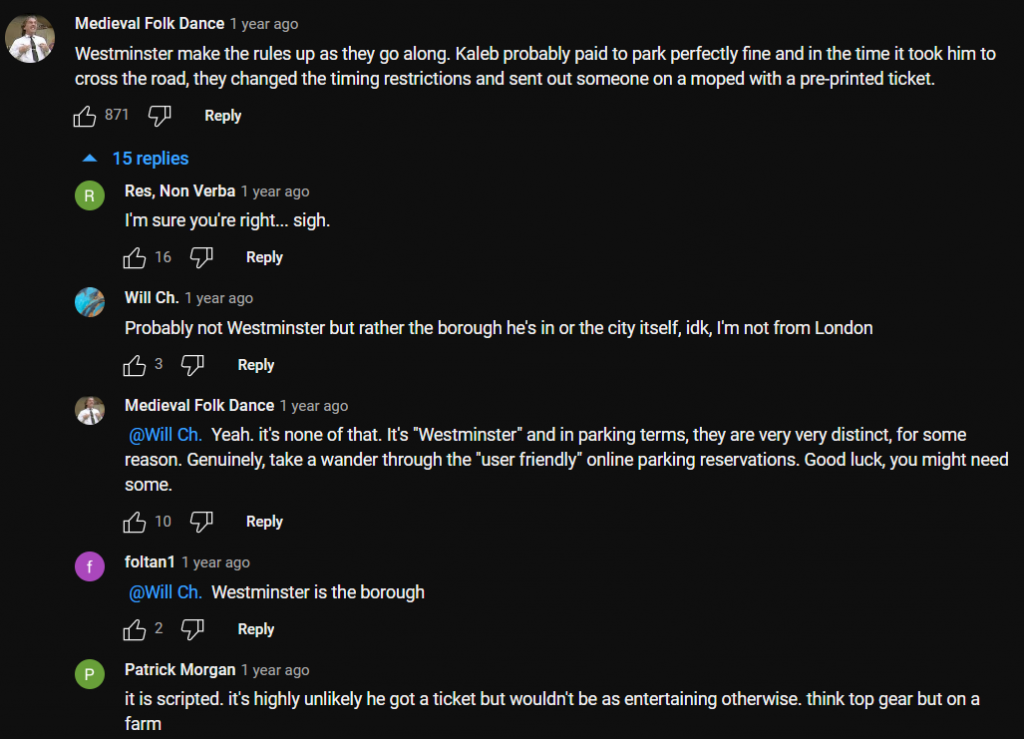
Task: Open the @Will Ch. mention in foltan1's reply
Action: tap(165, 593)
